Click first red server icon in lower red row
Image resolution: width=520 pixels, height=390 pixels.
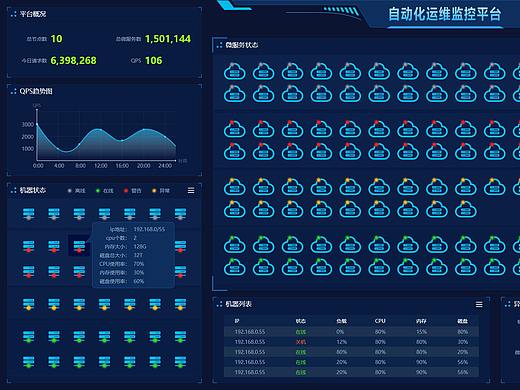(x=28, y=271)
